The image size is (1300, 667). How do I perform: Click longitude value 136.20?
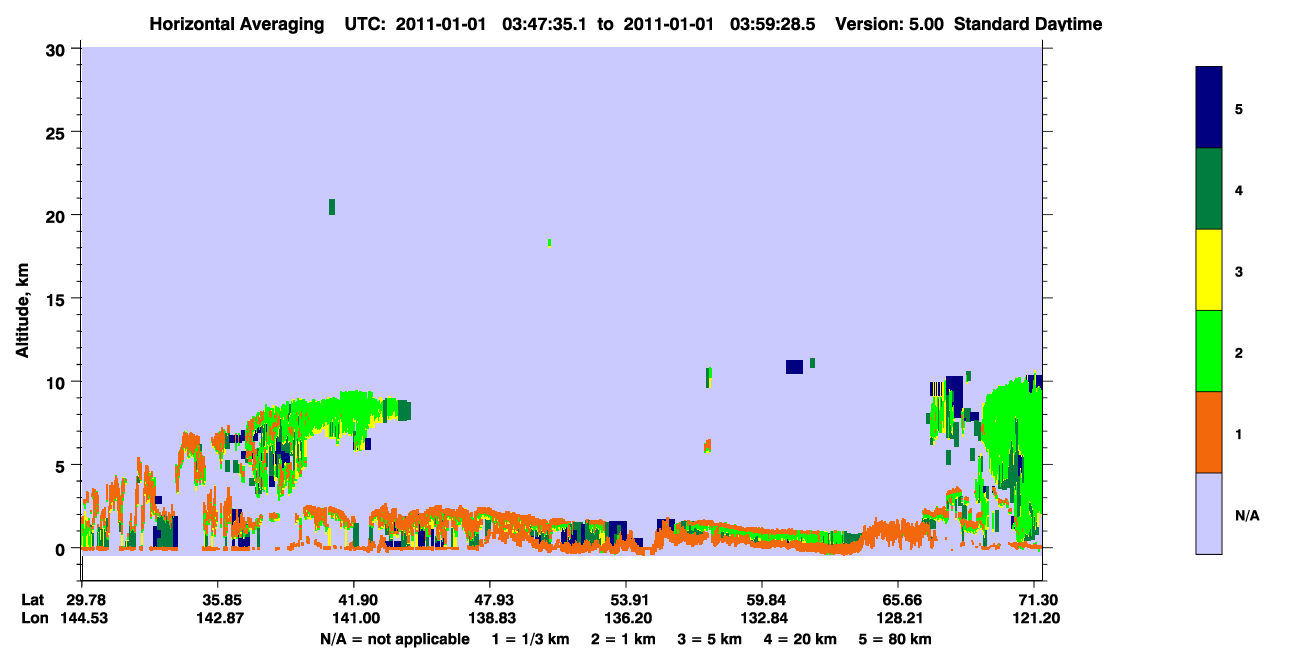(626, 618)
